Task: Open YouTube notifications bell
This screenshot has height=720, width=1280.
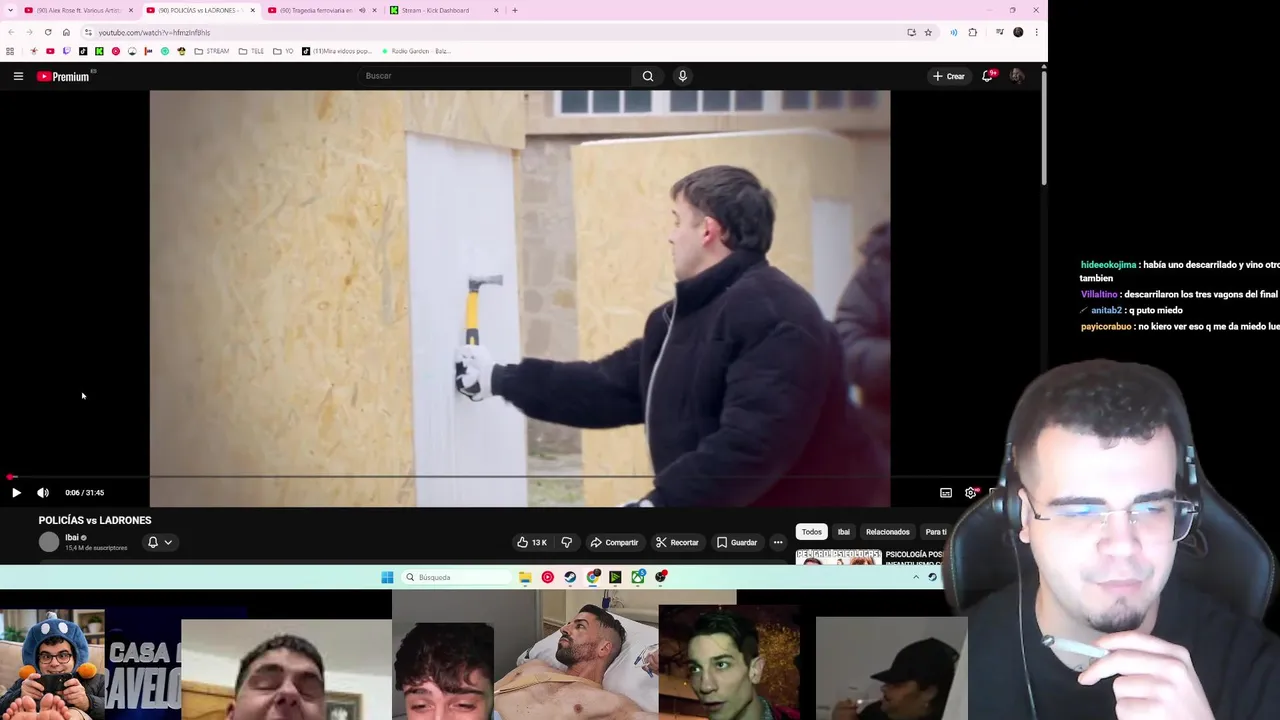Action: (987, 76)
